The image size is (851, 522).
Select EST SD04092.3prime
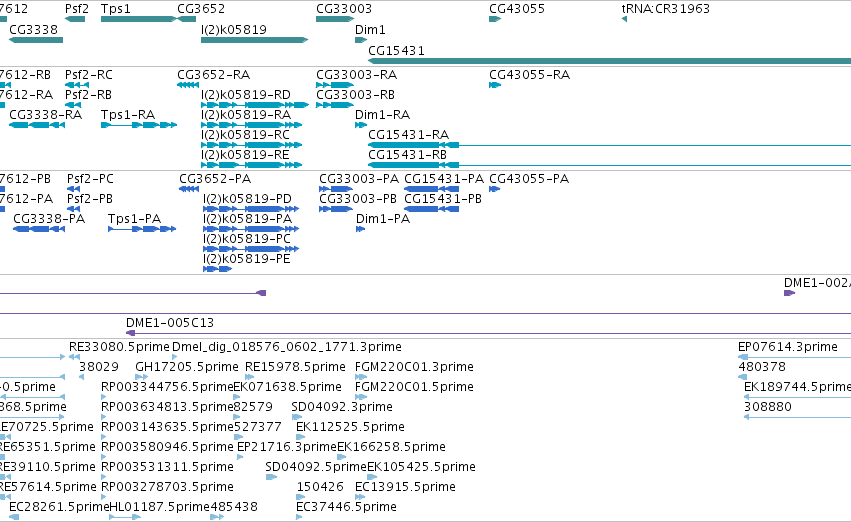(x=342, y=407)
